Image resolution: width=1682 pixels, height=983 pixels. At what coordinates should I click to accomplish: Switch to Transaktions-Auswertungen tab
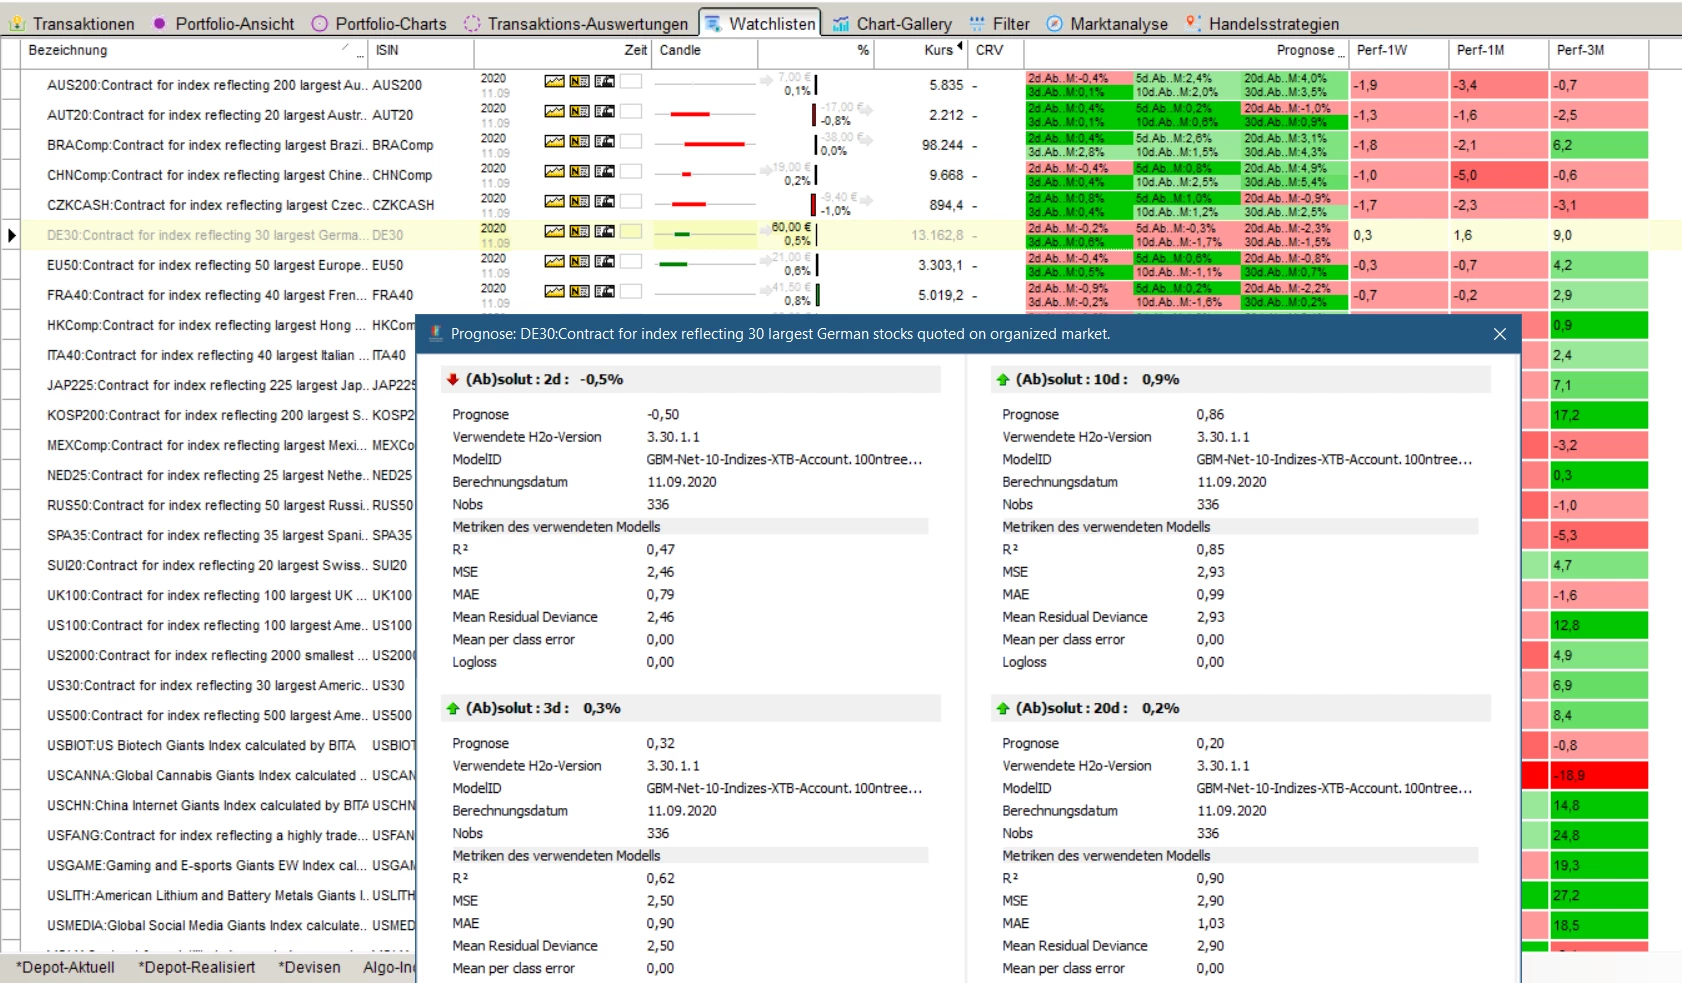pyautogui.click(x=577, y=23)
